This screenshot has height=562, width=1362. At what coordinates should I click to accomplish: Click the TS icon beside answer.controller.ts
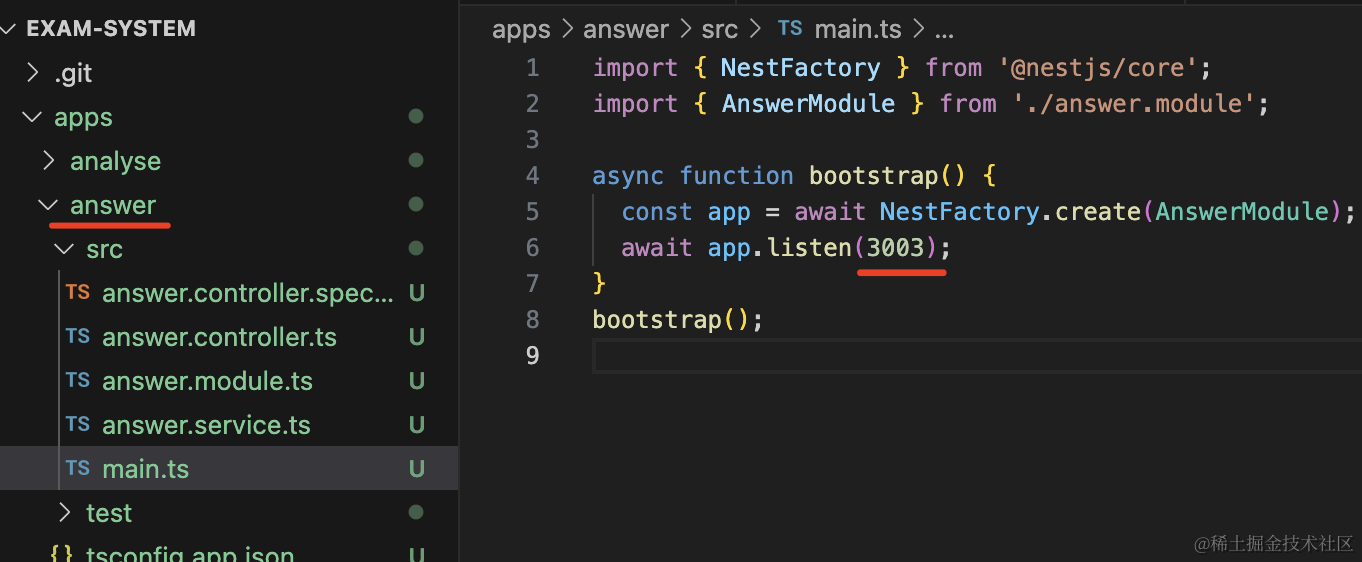tap(78, 337)
